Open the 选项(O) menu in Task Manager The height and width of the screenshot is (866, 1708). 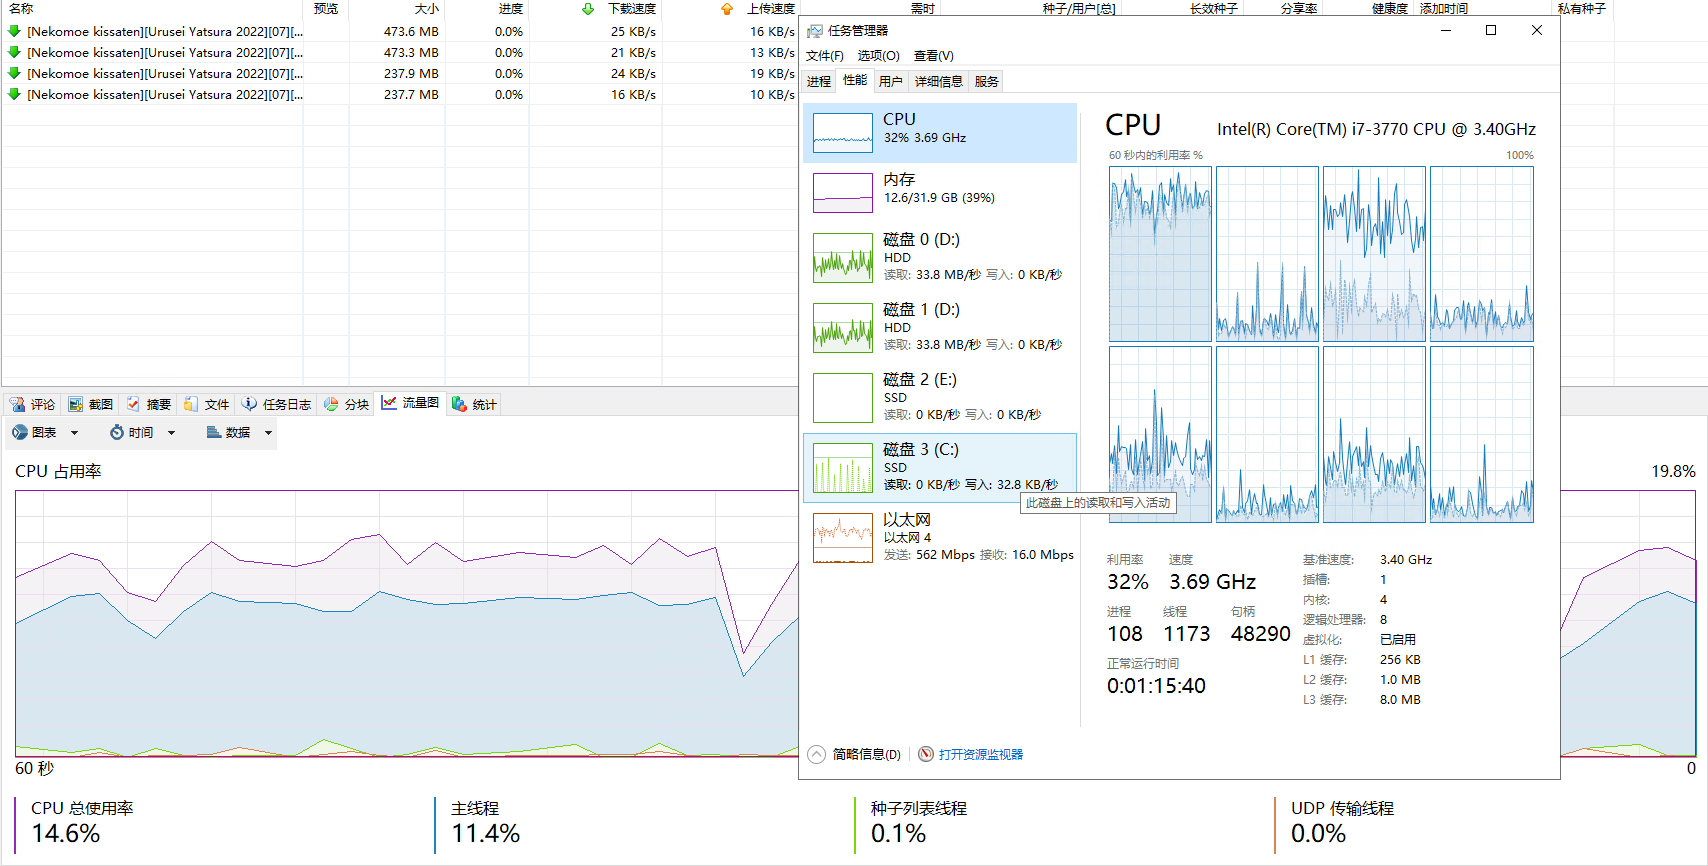[878, 56]
